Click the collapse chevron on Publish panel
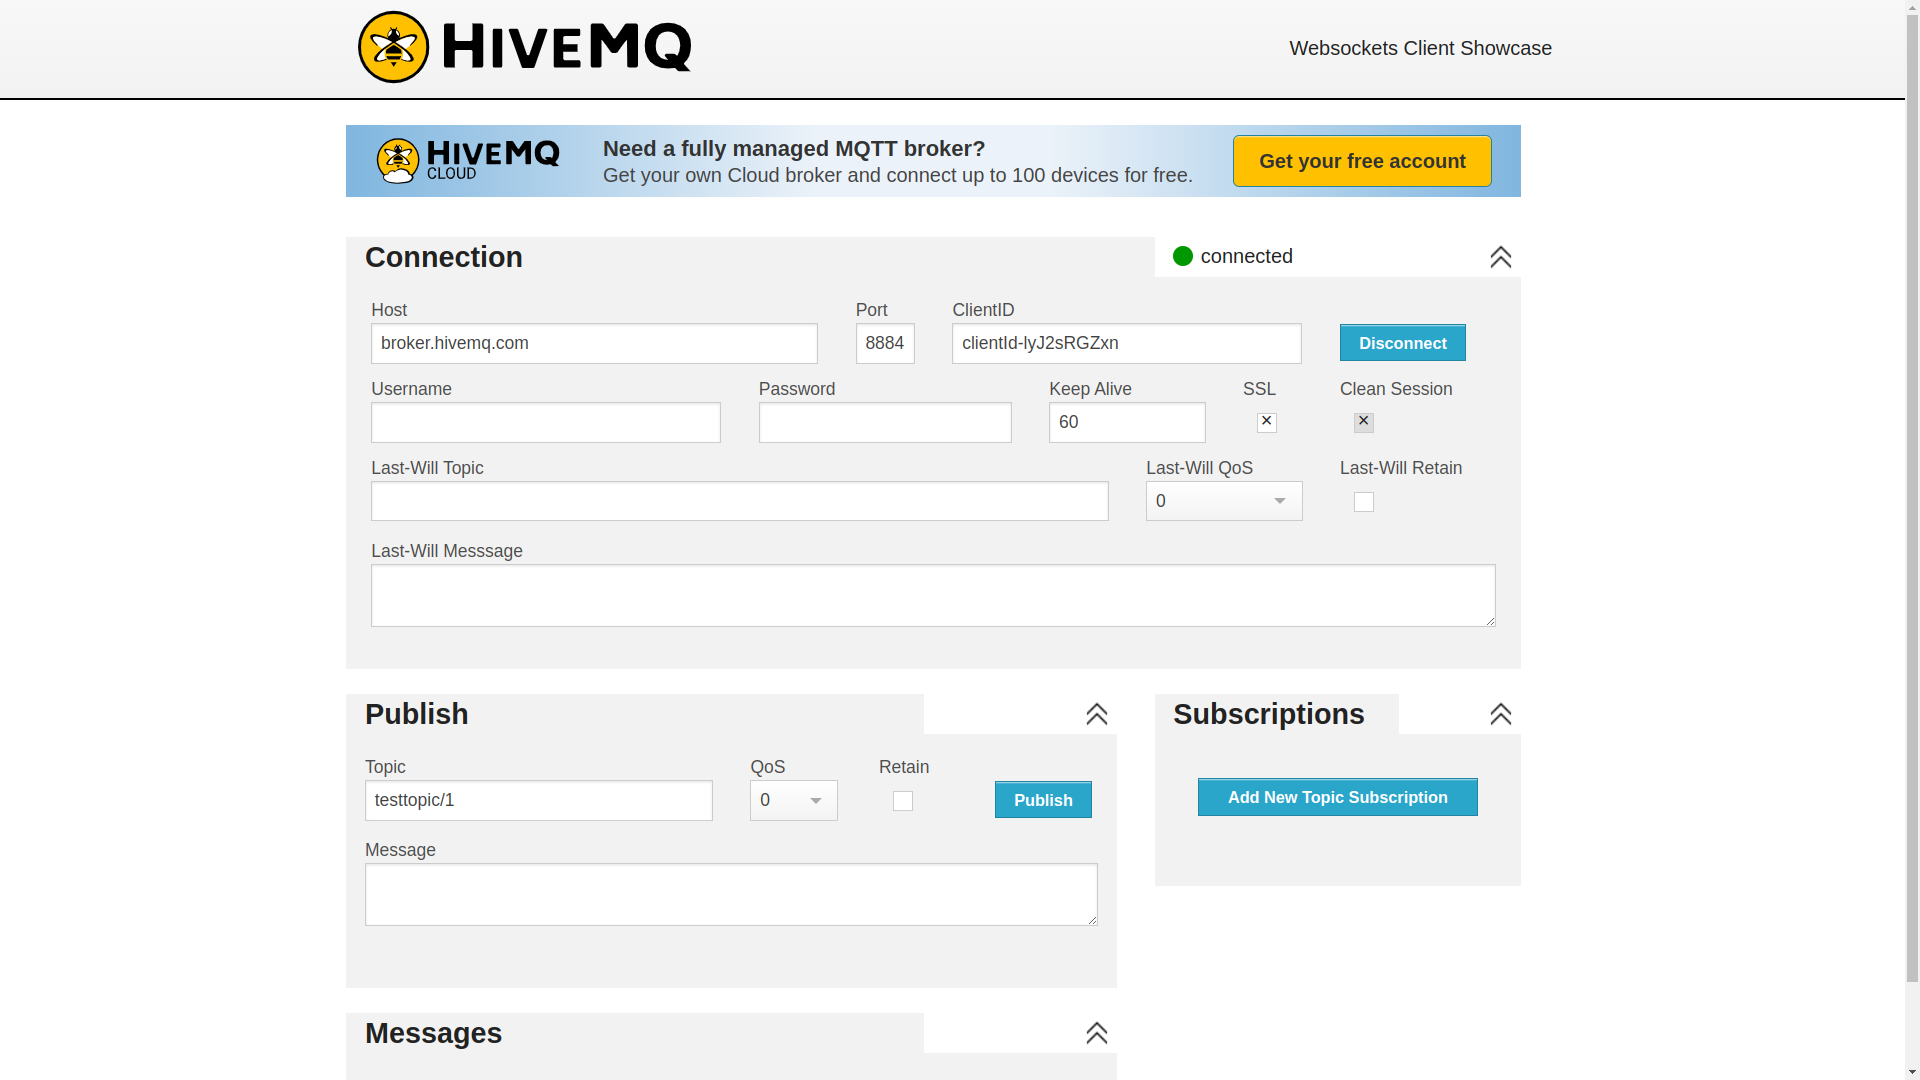 (x=1096, y=713)
